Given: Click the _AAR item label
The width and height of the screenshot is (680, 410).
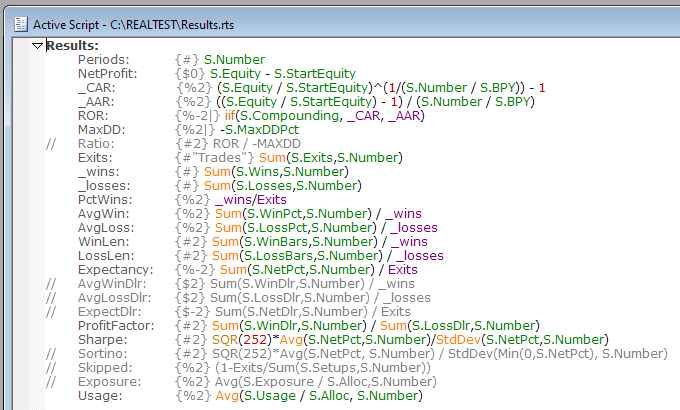Looking at the screenshot, I should click(97, 102).
